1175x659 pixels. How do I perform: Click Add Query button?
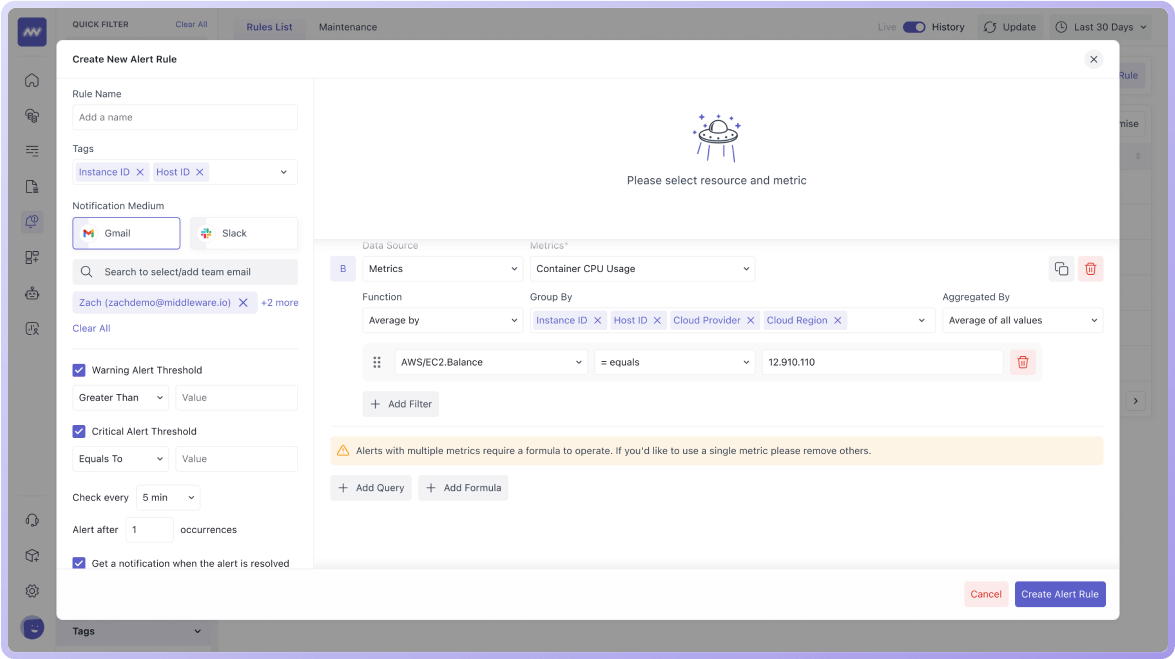click(x=371, y=488)
